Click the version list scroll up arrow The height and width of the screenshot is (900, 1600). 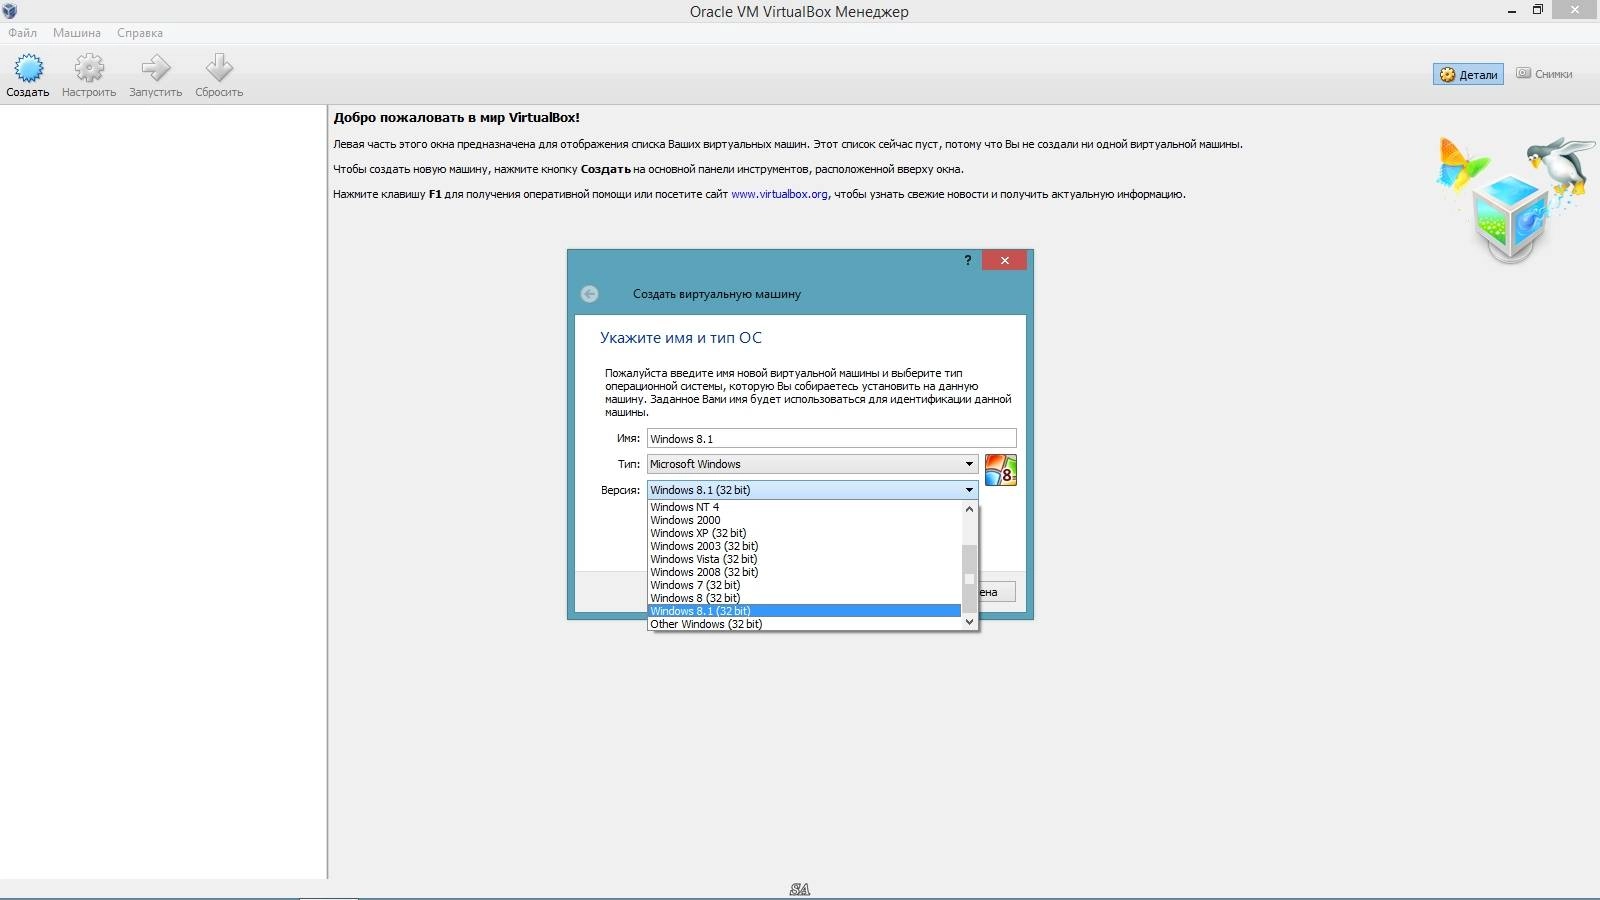coord(968,508)
